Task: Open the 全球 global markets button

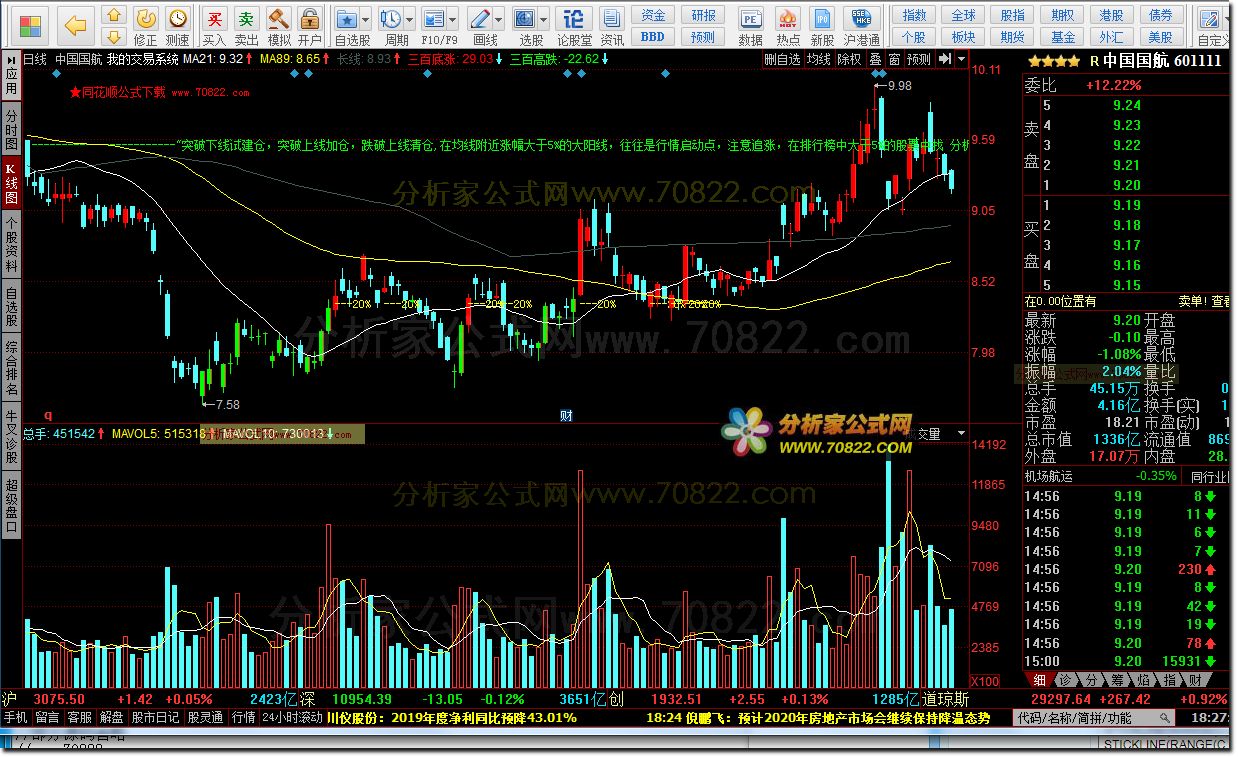Action: [963, 15]
